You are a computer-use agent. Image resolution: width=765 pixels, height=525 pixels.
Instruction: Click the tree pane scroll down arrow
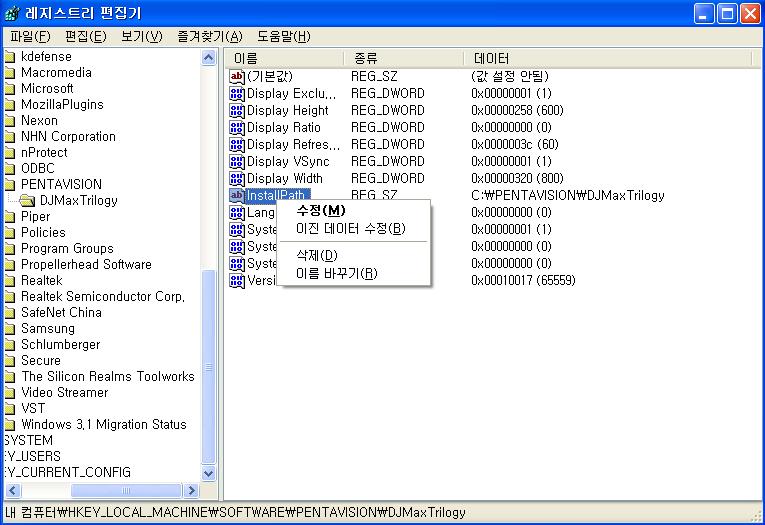pyautogui.click(x=209, y=474)
